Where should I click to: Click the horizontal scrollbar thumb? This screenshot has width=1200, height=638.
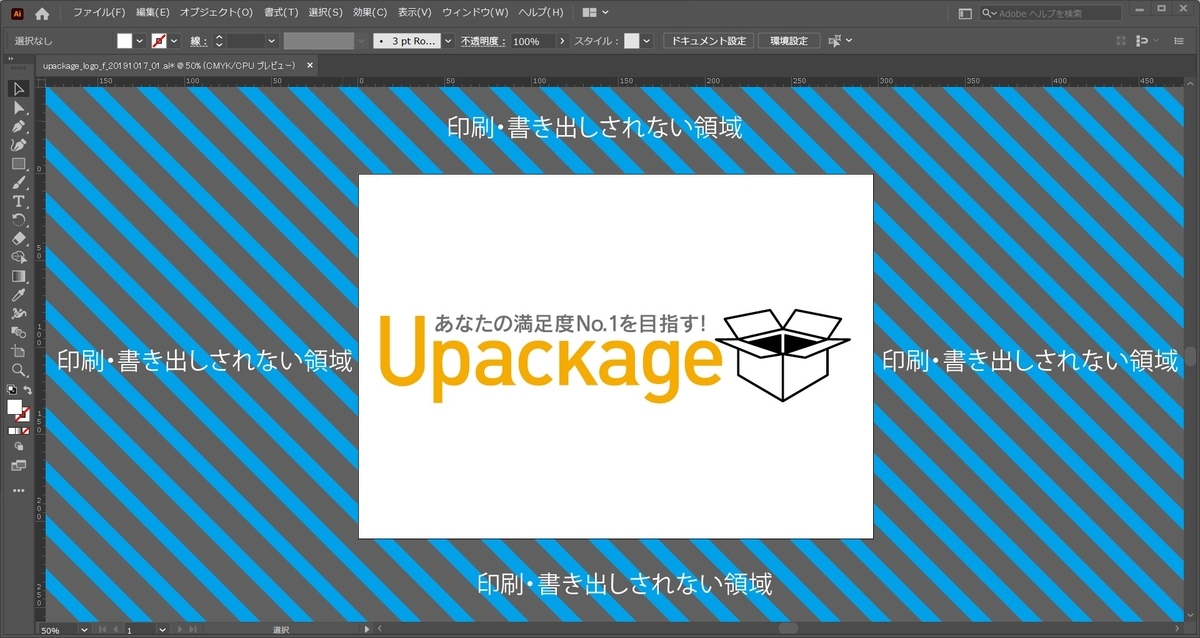click(x=788, y=629)
